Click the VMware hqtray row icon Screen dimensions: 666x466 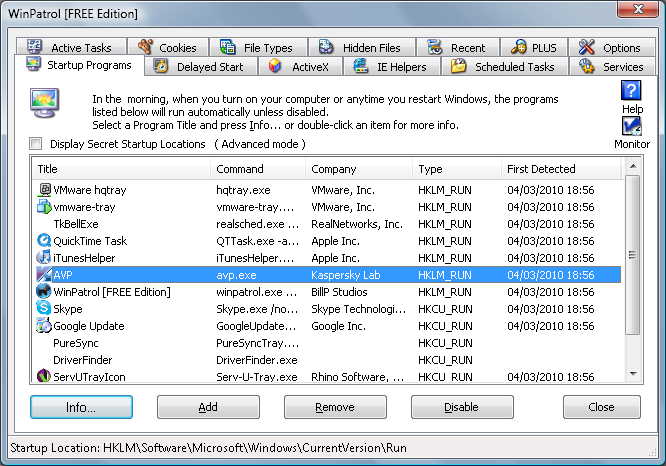click(x=44, y=189)
